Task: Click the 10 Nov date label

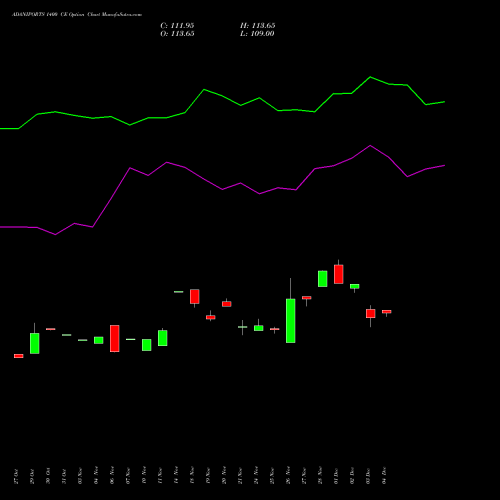Action: 144,476
